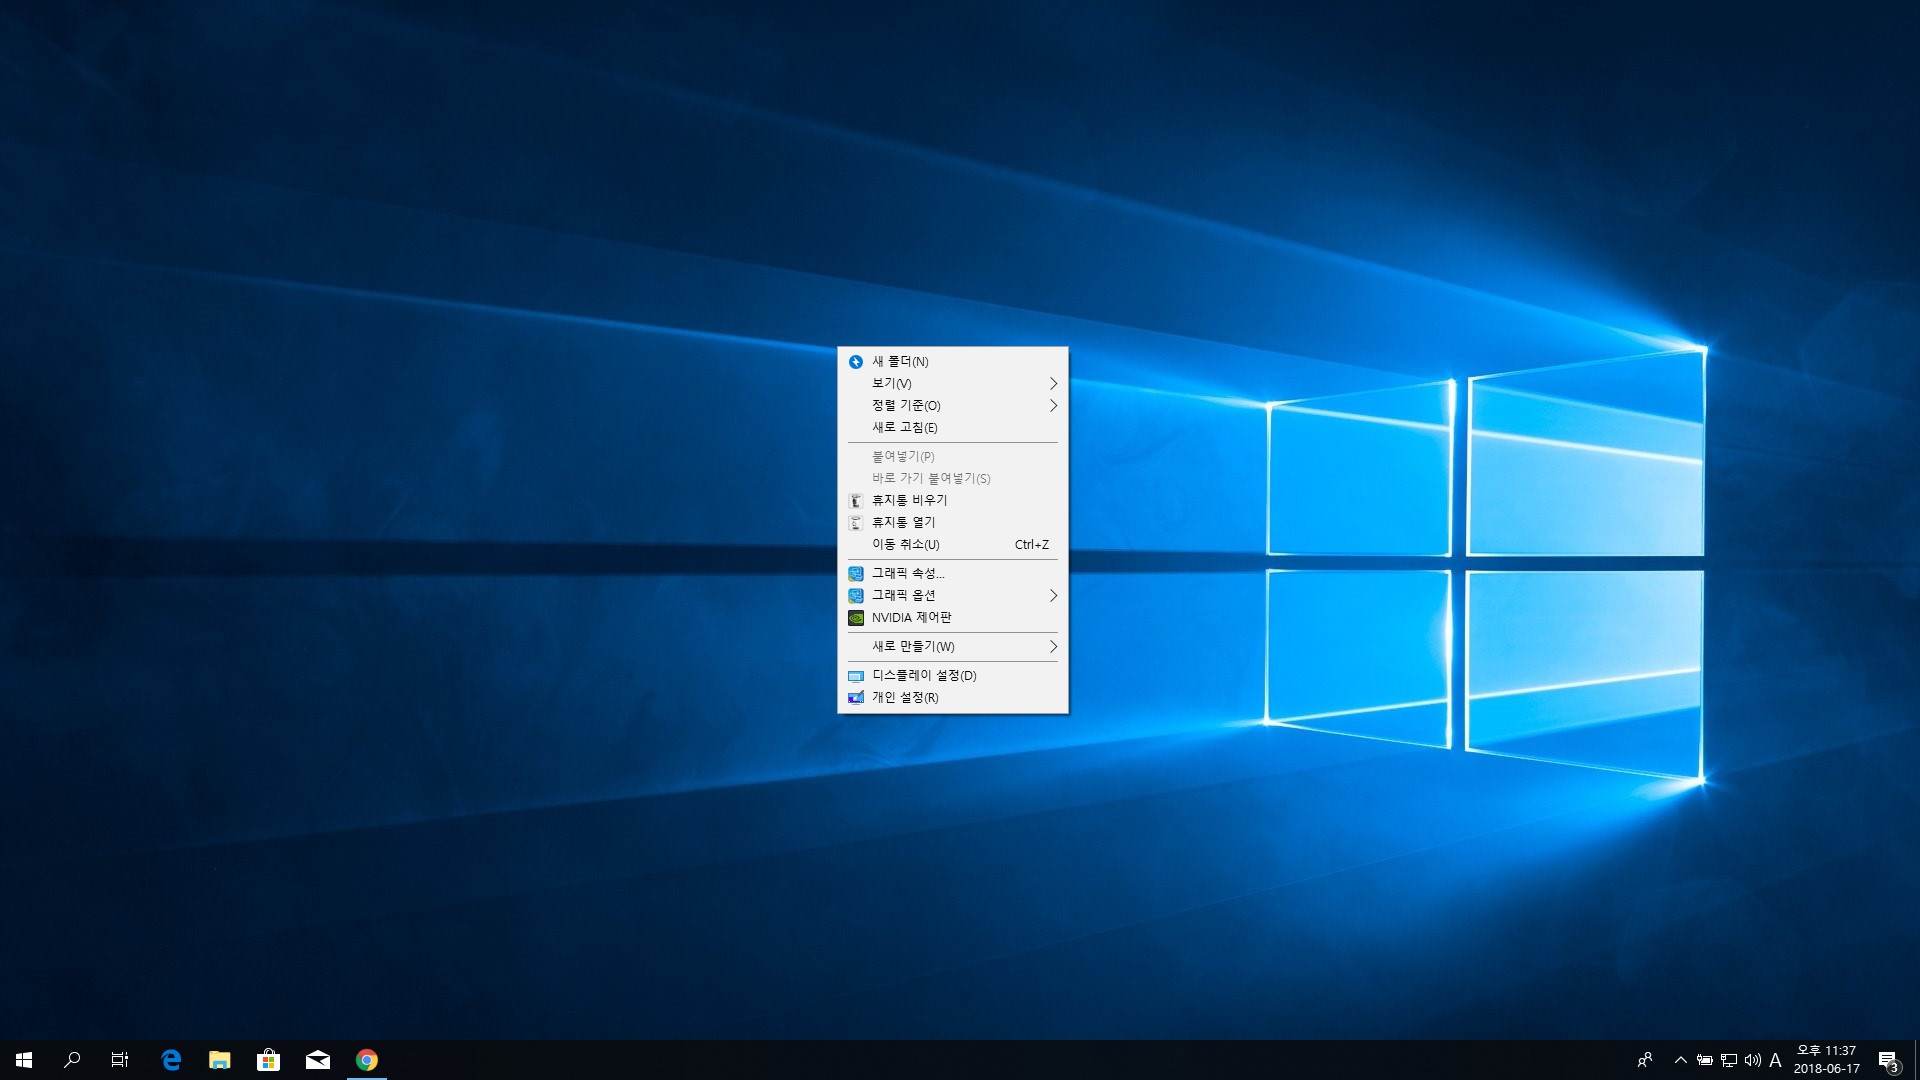Select 휴지통 열기 menu entry
Viewport: 1920px width, 1080px height.
952,522
